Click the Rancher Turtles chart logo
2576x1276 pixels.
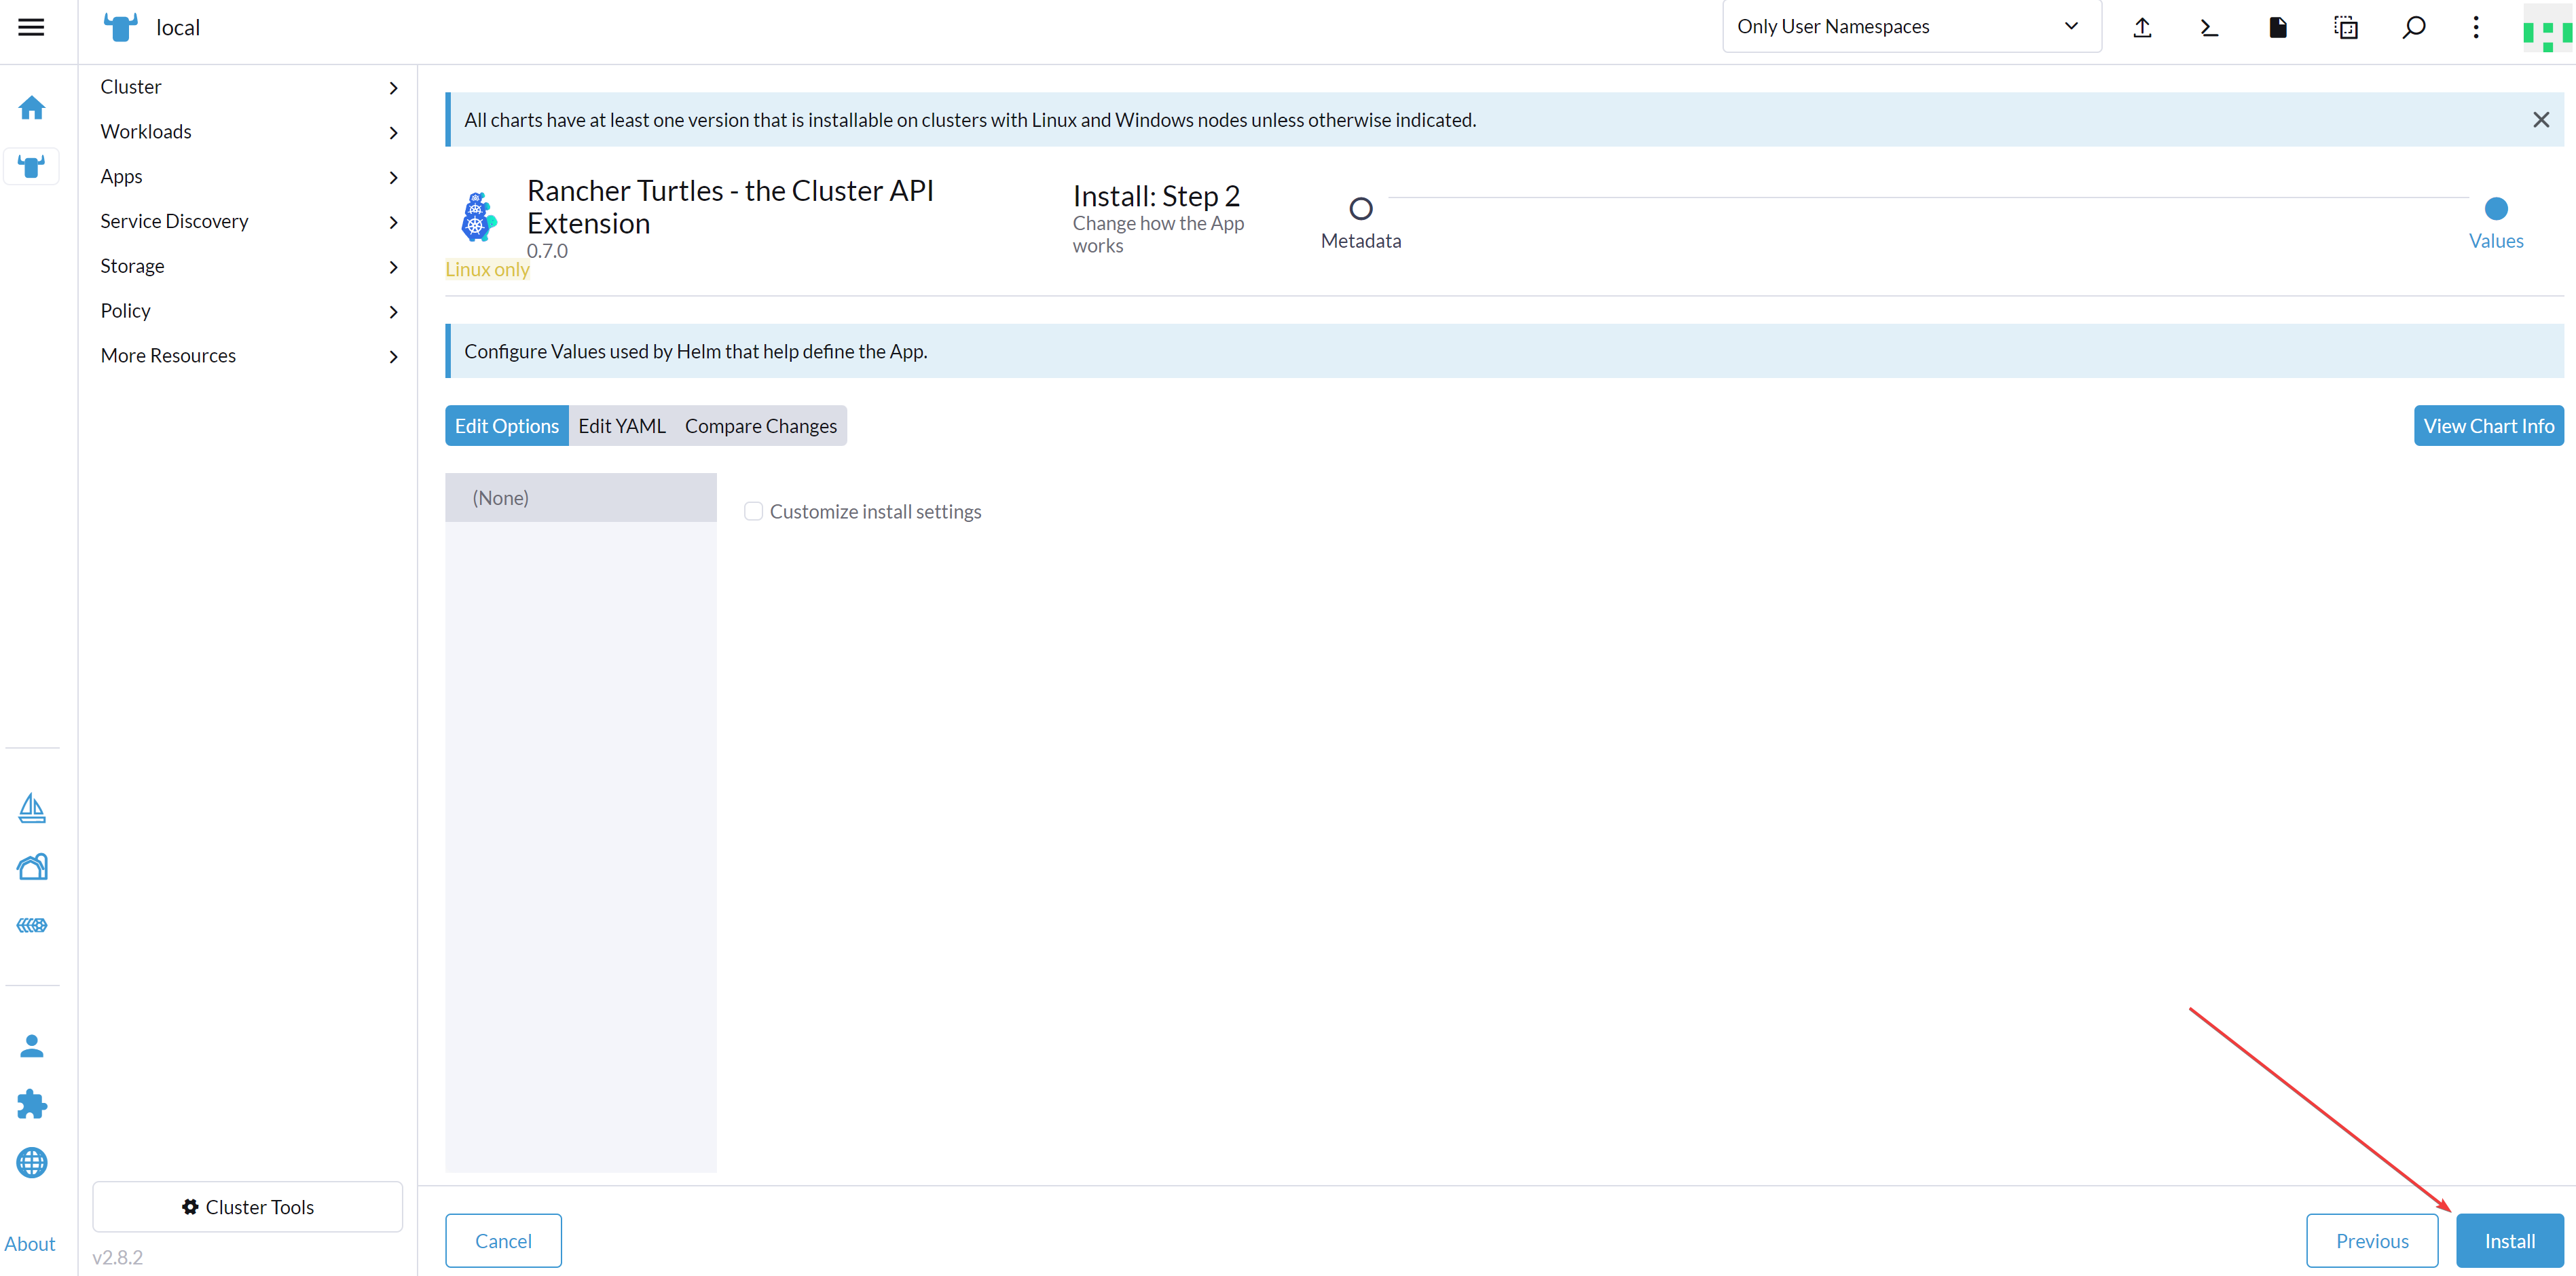click(x=478, y=217)
